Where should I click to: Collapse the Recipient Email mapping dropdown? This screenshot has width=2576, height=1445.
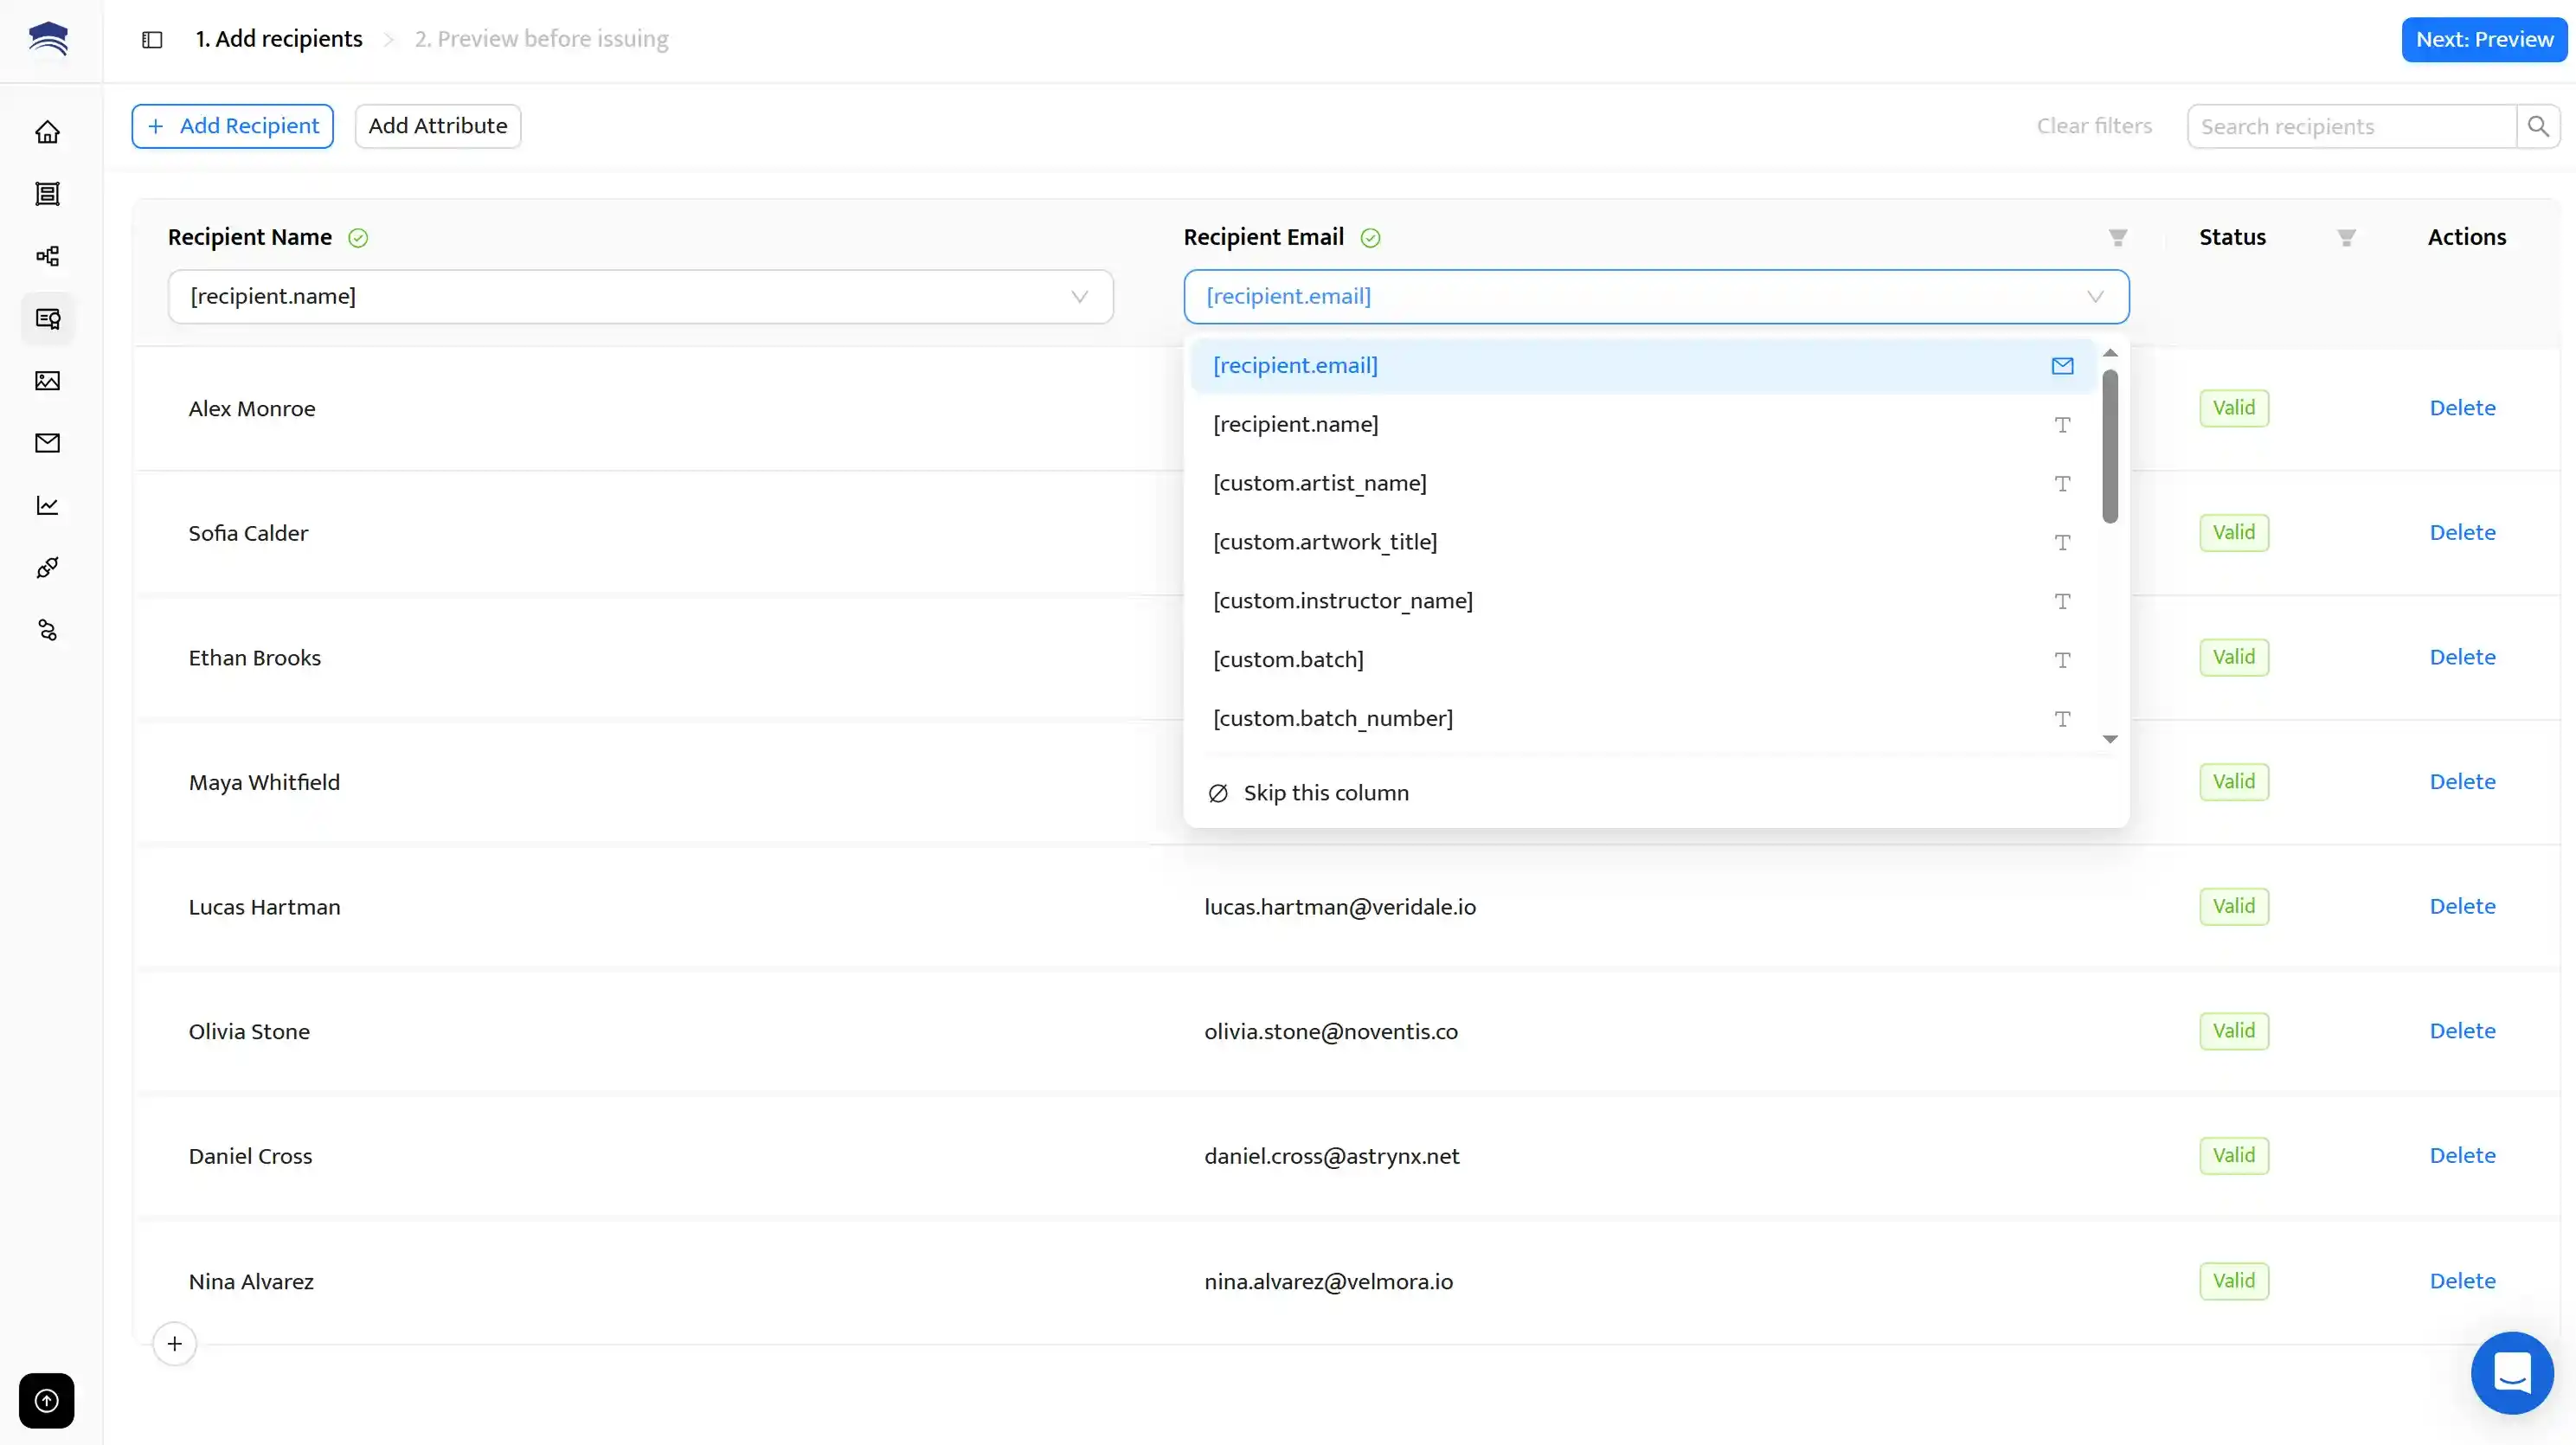2094,297
